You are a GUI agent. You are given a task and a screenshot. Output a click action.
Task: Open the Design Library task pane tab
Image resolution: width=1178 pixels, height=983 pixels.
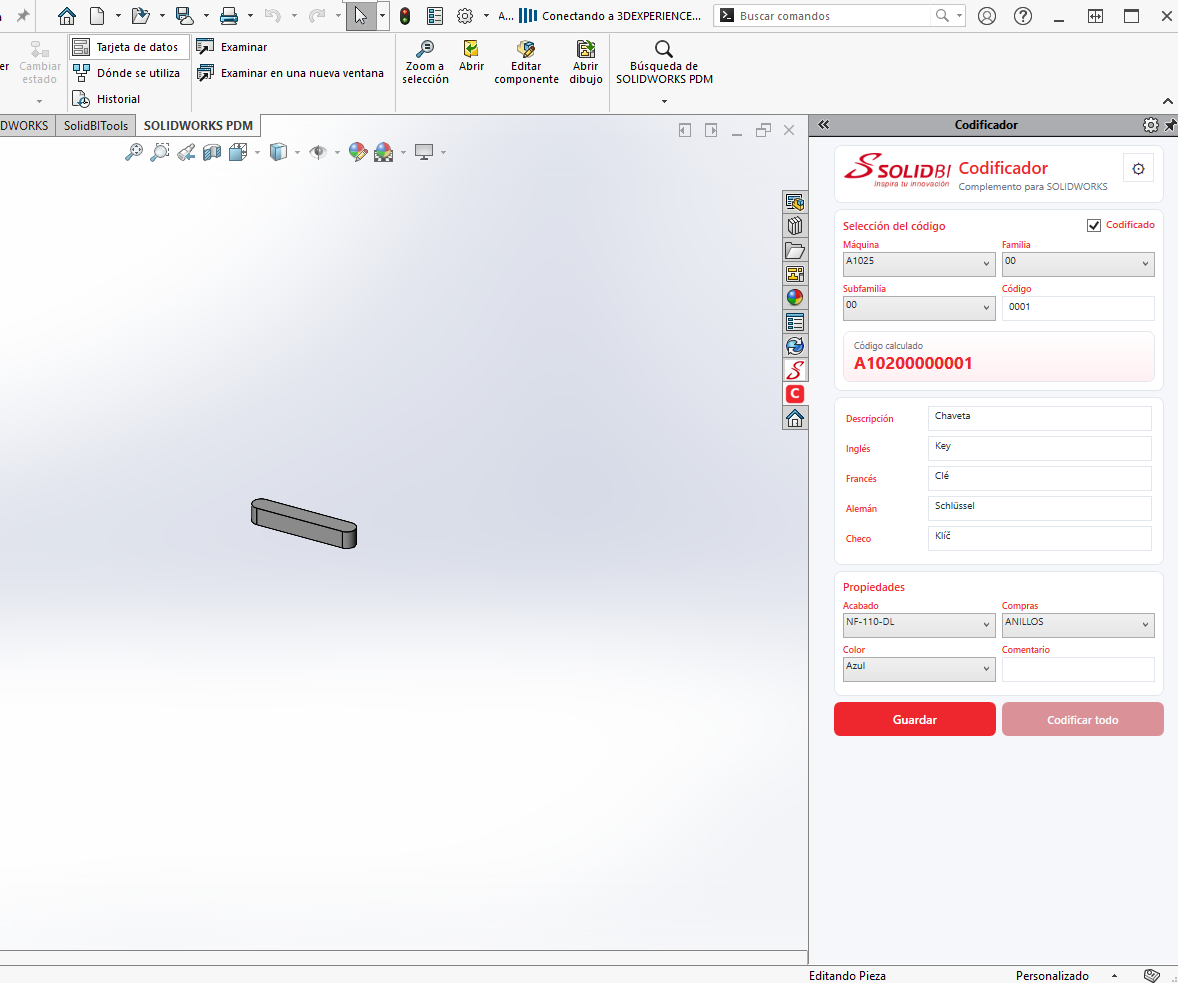click(795, 226)
